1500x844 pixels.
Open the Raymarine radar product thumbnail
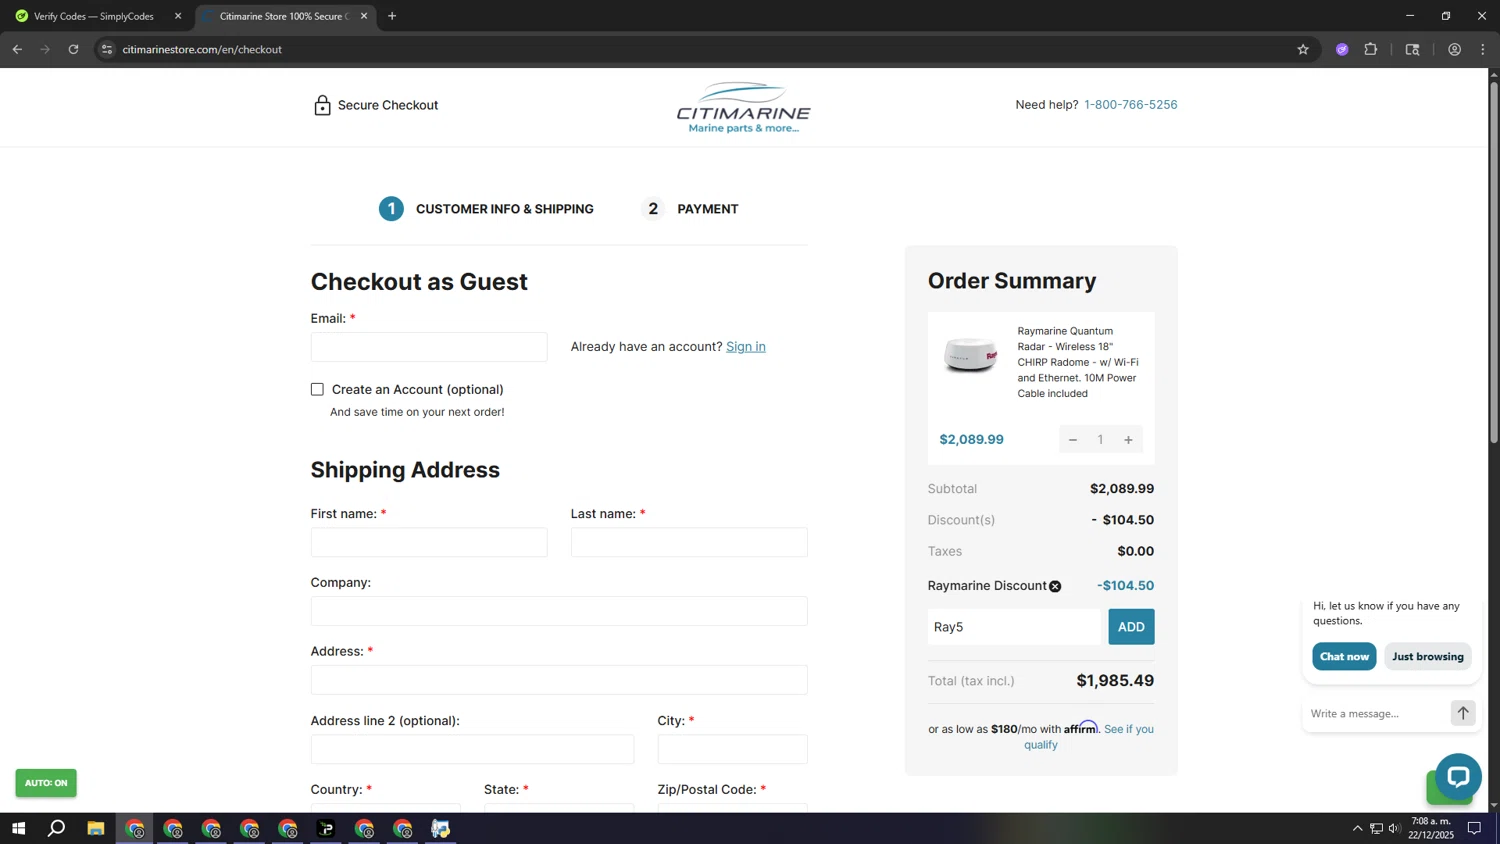click(970, 355)
